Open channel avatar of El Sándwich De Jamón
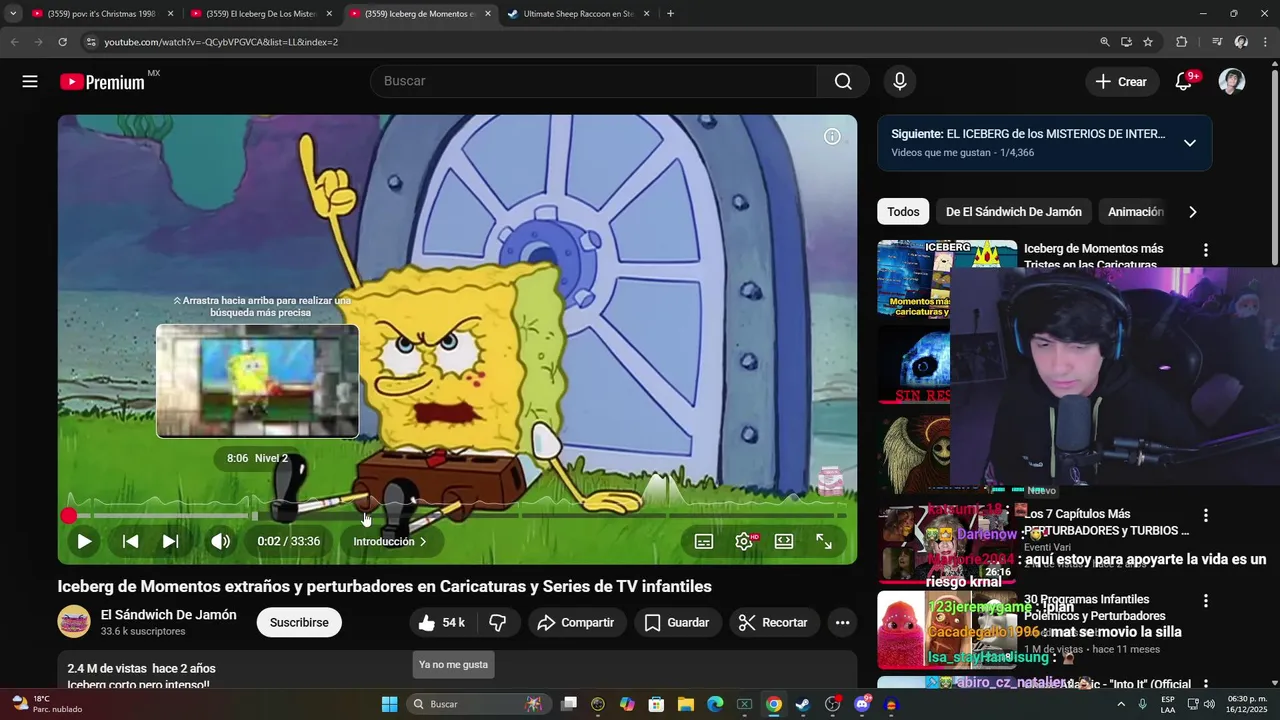 coord(74,622)
